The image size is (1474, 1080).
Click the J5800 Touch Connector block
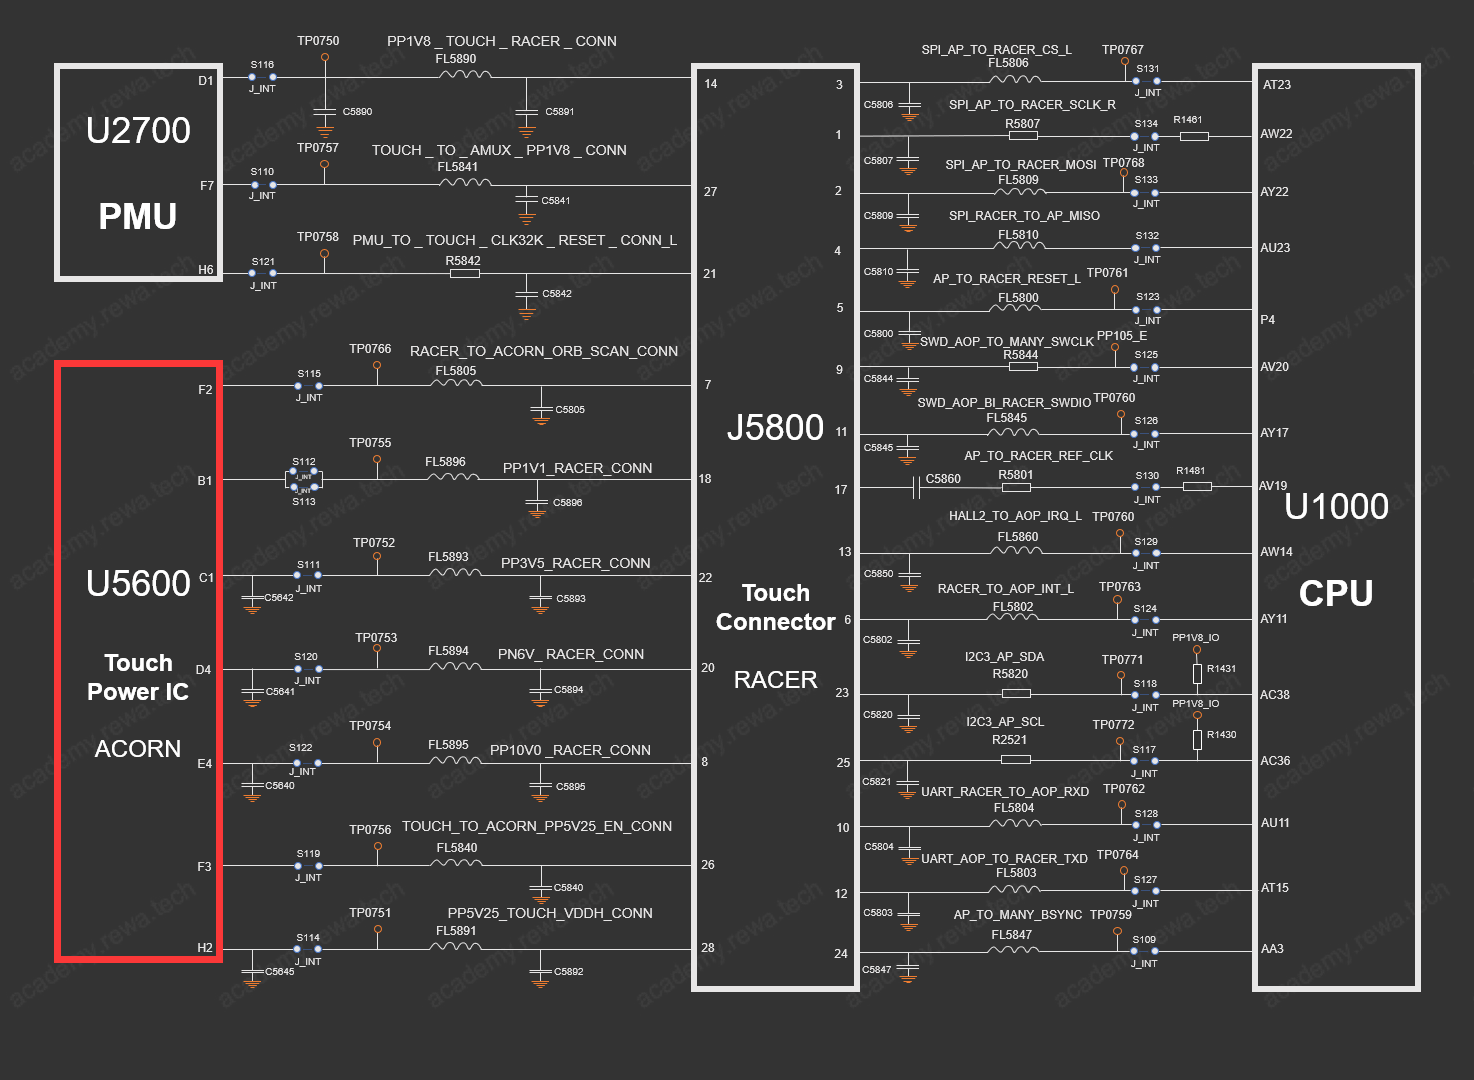click(x=775, y=528)
